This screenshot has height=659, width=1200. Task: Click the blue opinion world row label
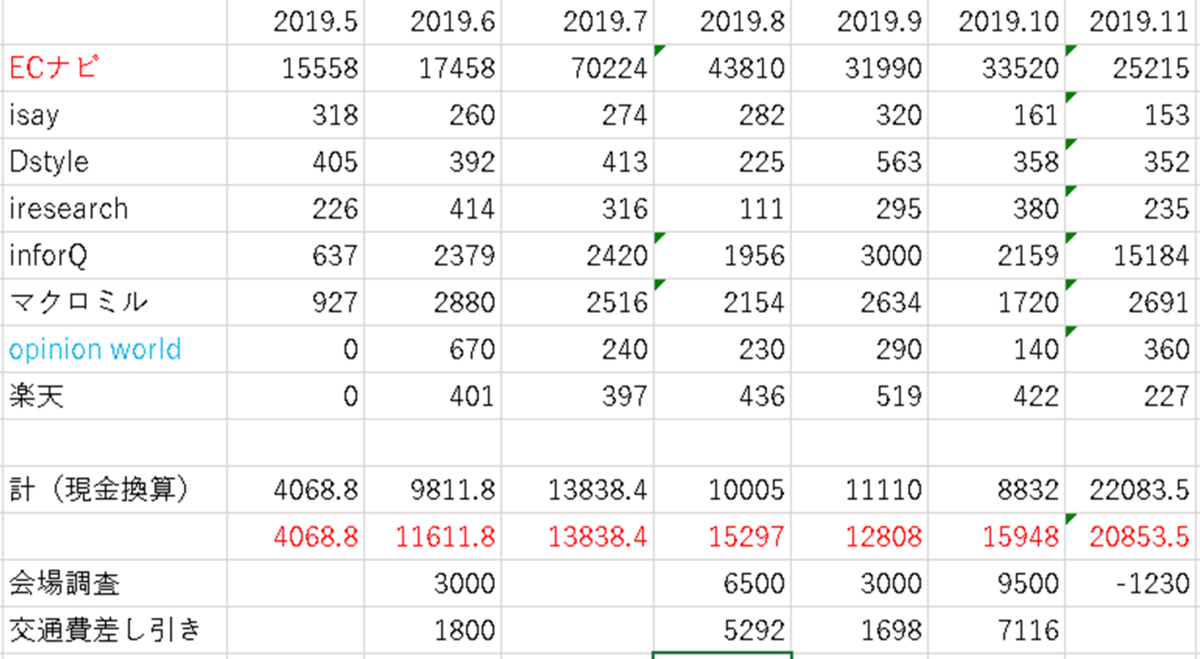tap(95, 350)
